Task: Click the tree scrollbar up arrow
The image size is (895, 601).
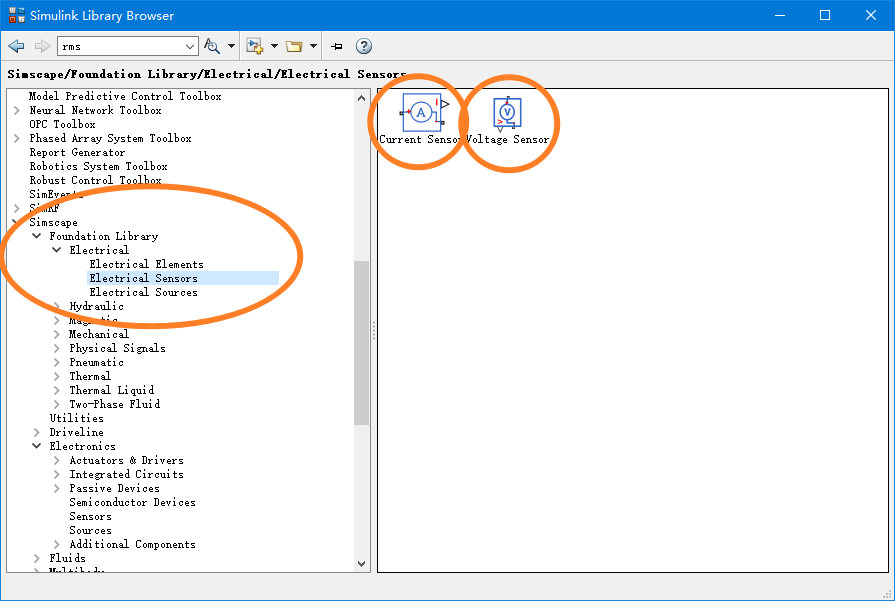Action: [361, 98]
